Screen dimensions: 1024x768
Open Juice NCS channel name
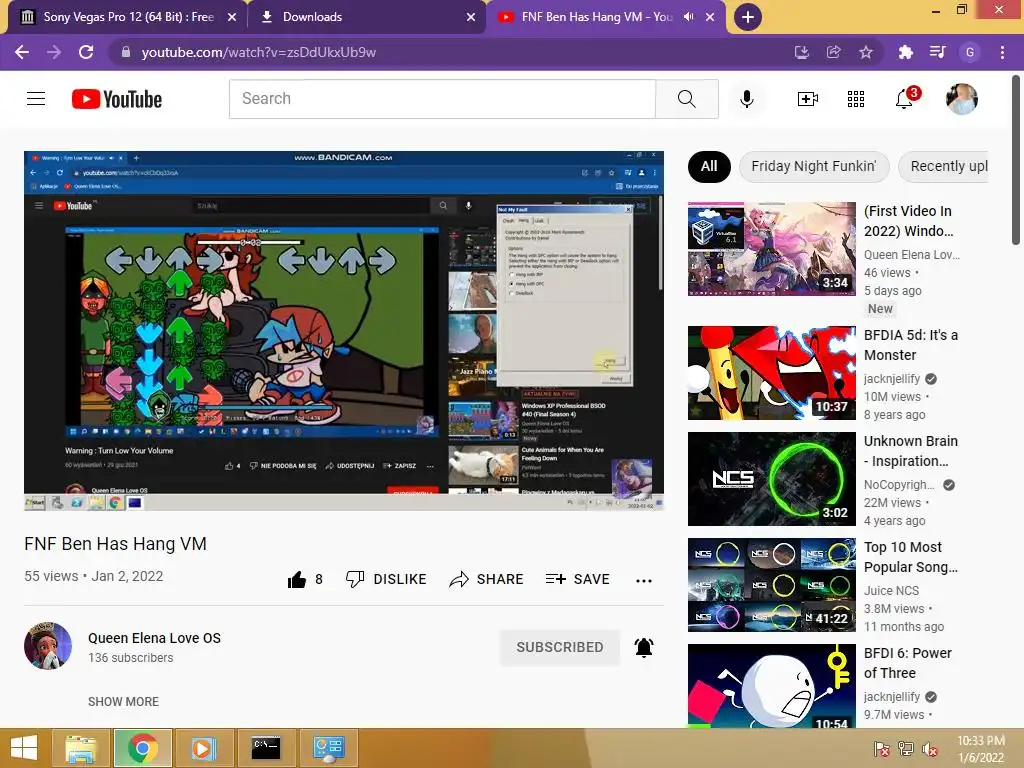(891, 590)
